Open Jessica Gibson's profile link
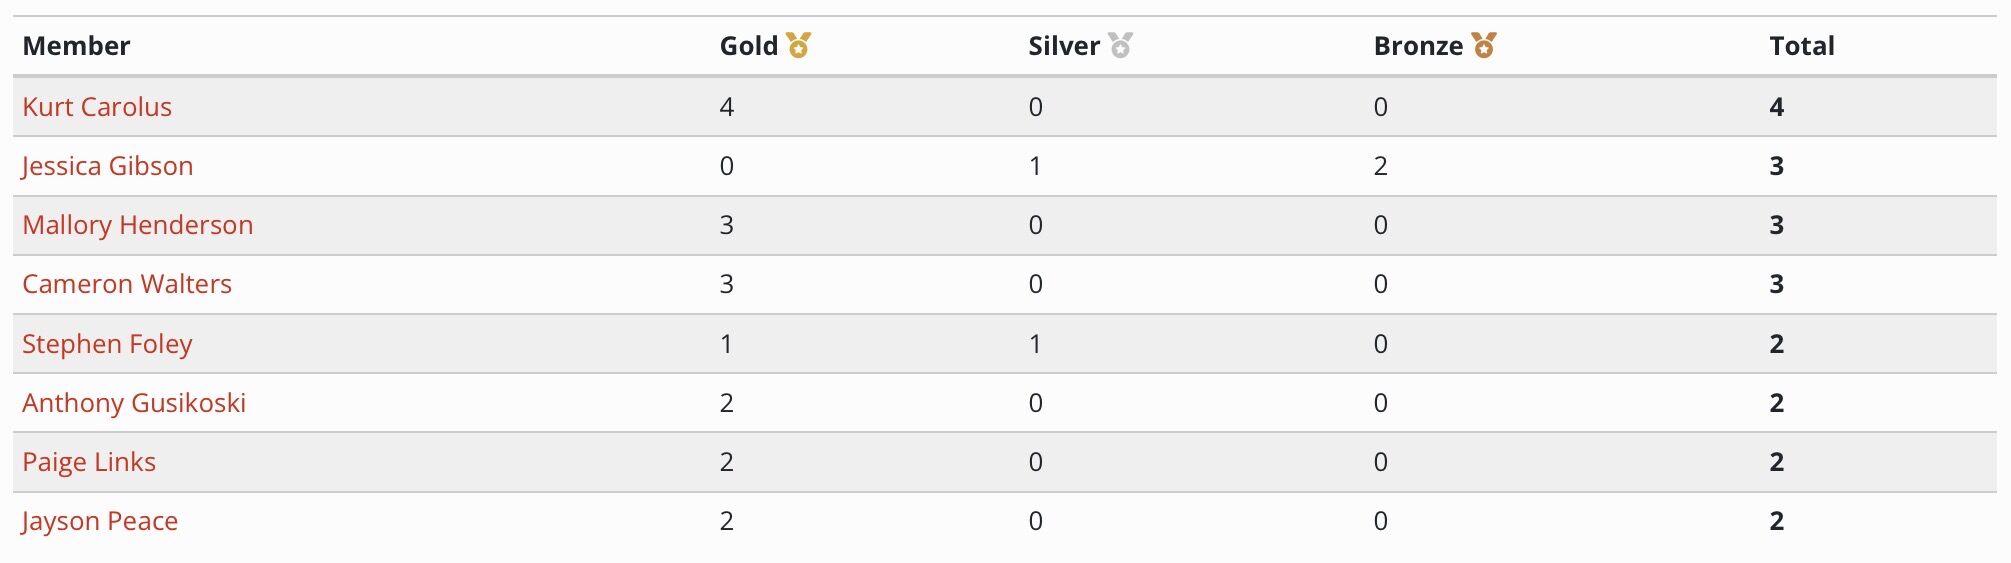 point(107,166)
